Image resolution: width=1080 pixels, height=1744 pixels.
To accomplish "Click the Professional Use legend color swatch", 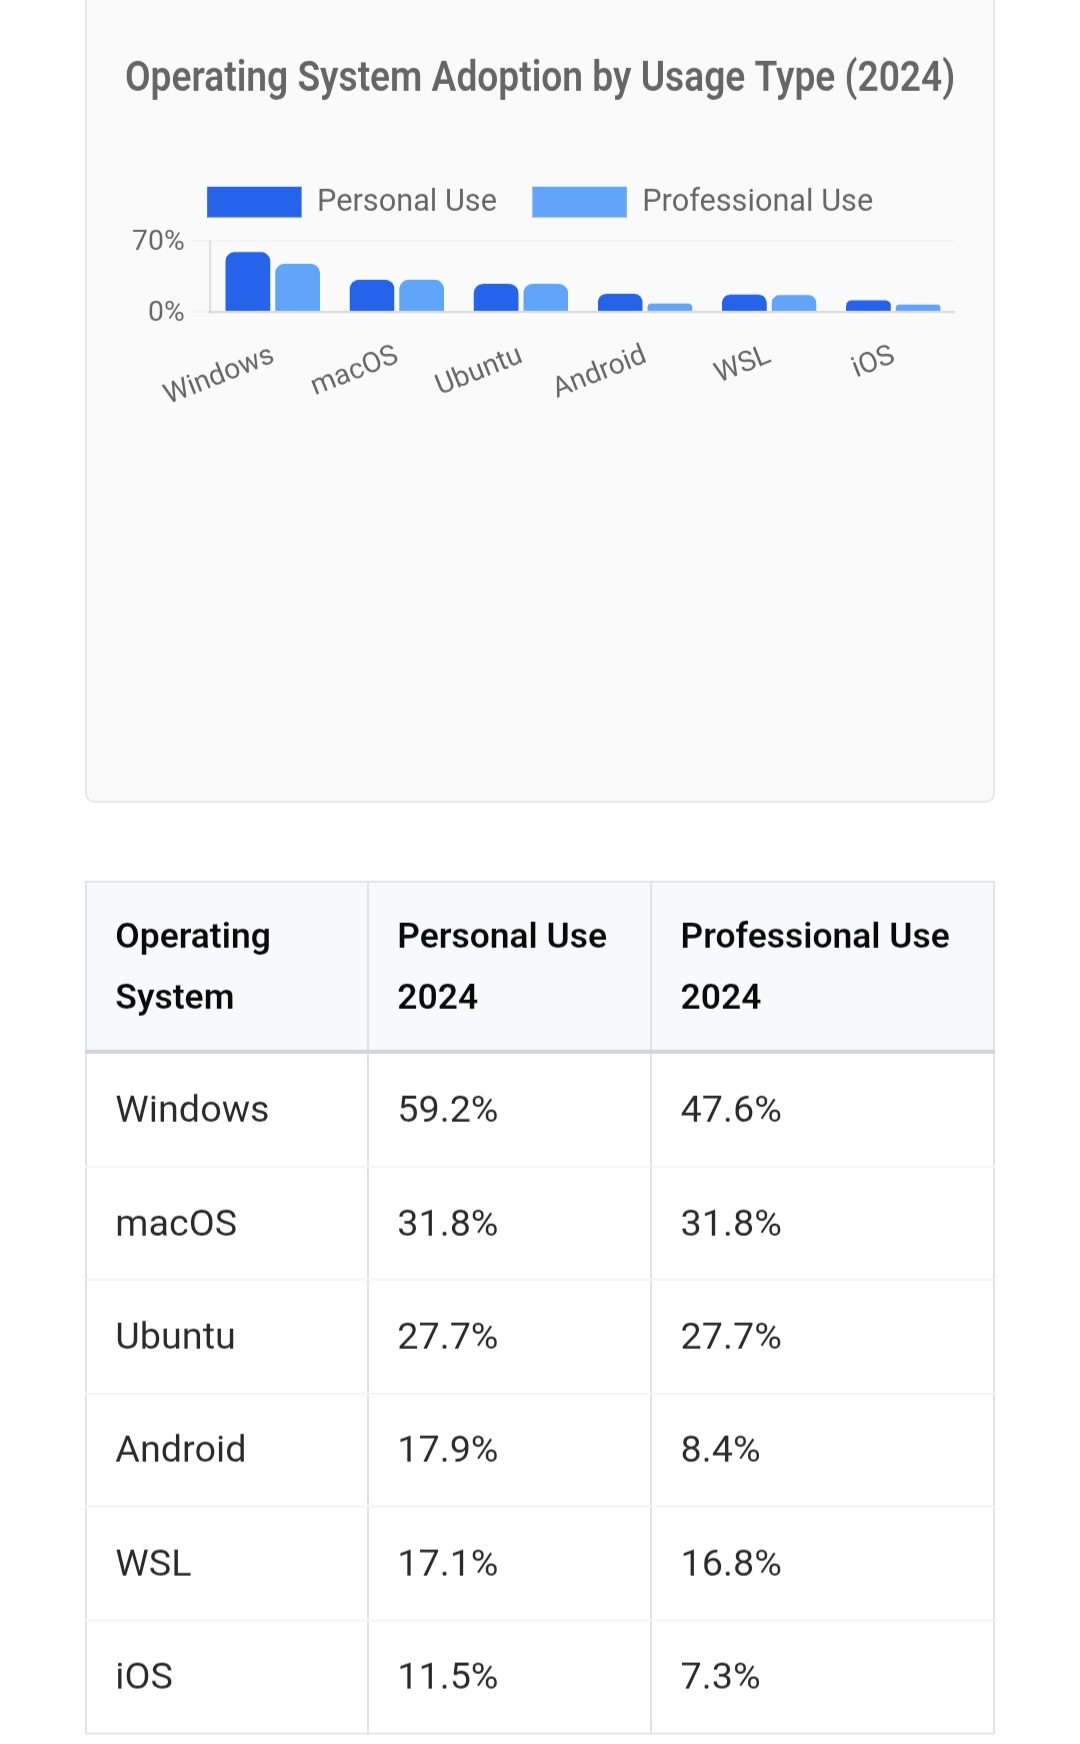I will pyautogui.click(x=579, y=201).
